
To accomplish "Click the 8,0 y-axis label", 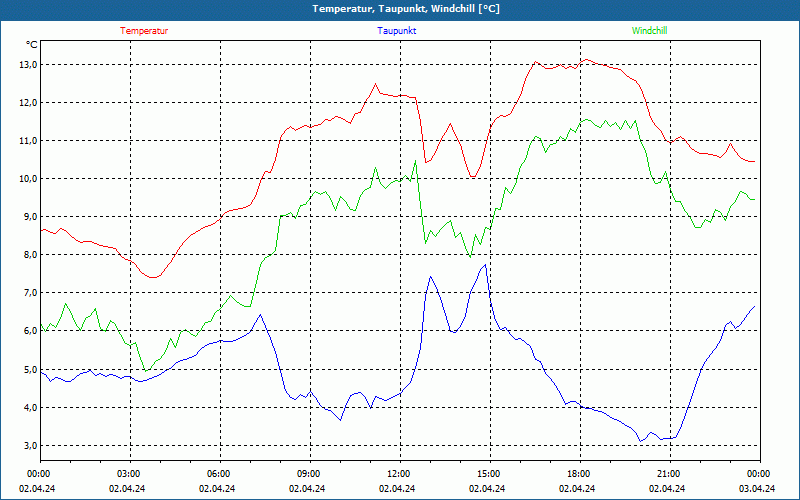I will [30, 255].
